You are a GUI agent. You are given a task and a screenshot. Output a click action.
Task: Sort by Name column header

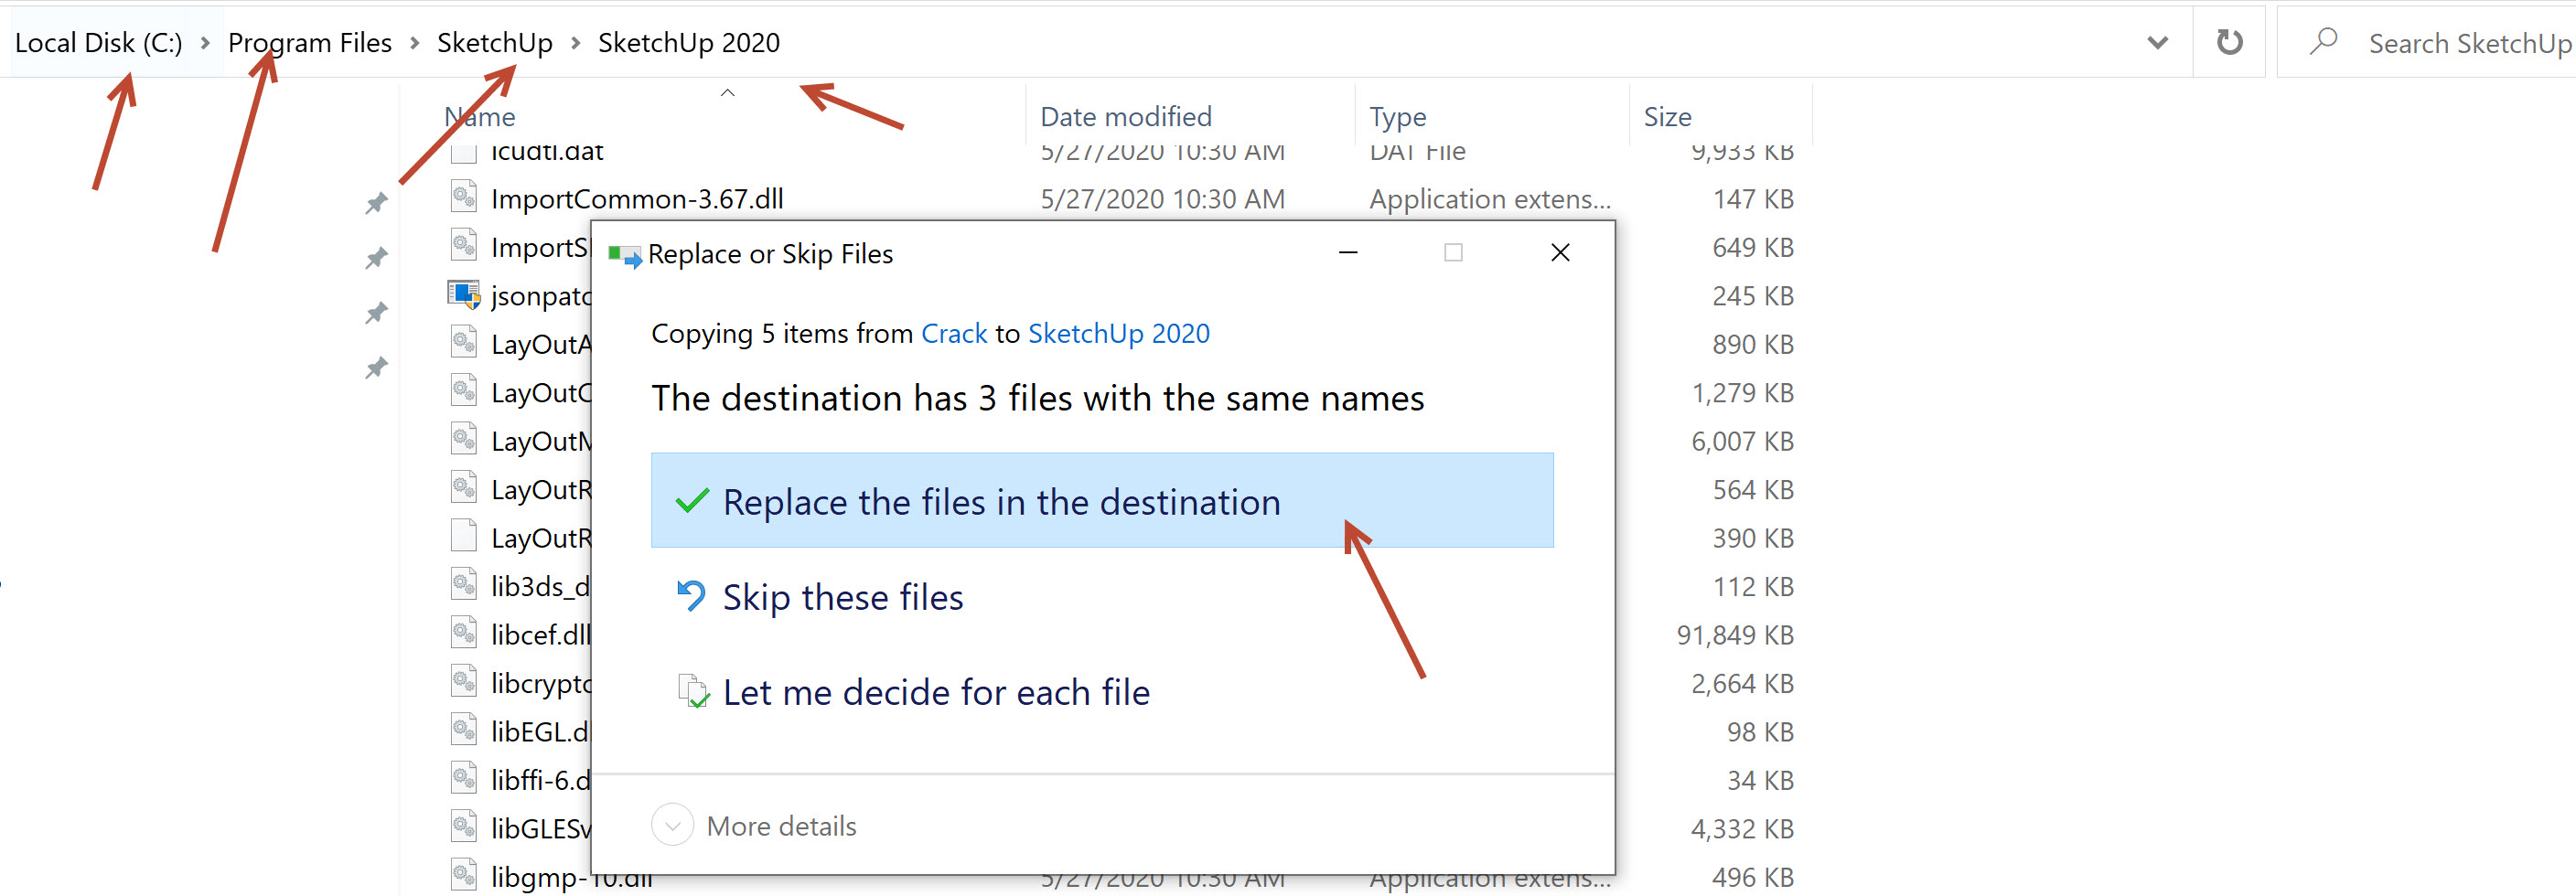point(479,117)
